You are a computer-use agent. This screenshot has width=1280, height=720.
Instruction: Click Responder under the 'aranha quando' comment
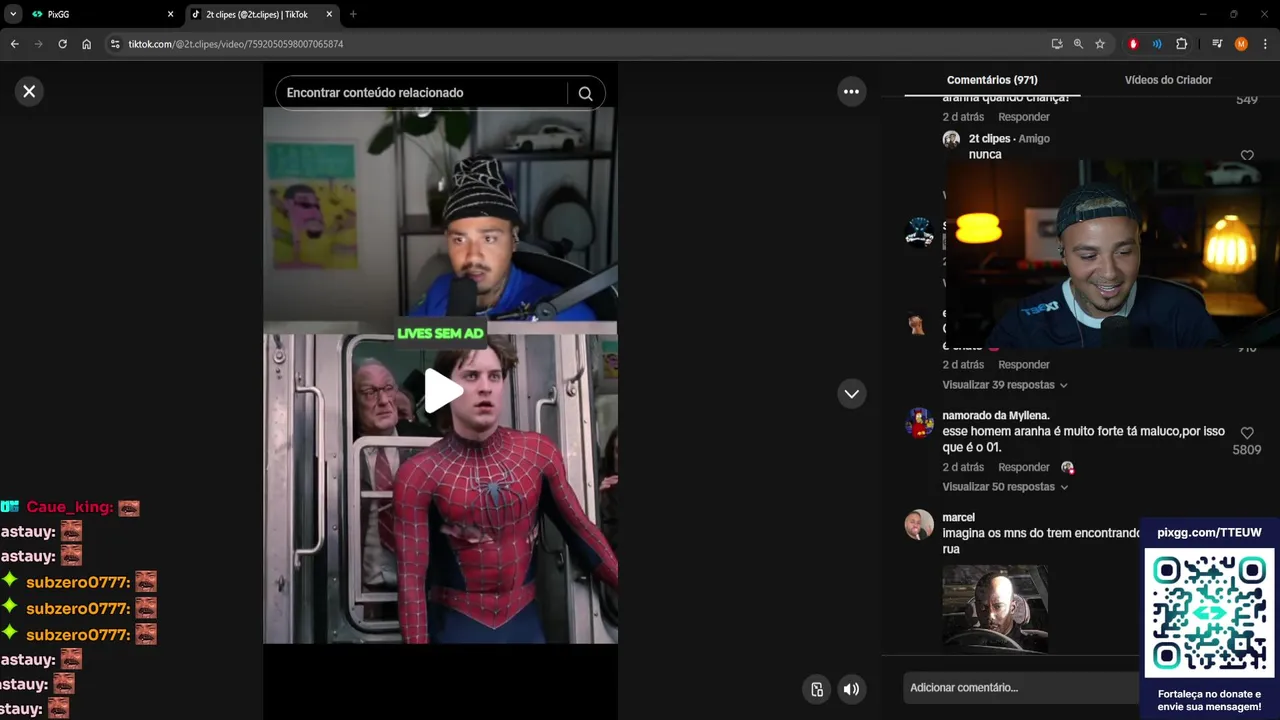(x=1024, y=117)
